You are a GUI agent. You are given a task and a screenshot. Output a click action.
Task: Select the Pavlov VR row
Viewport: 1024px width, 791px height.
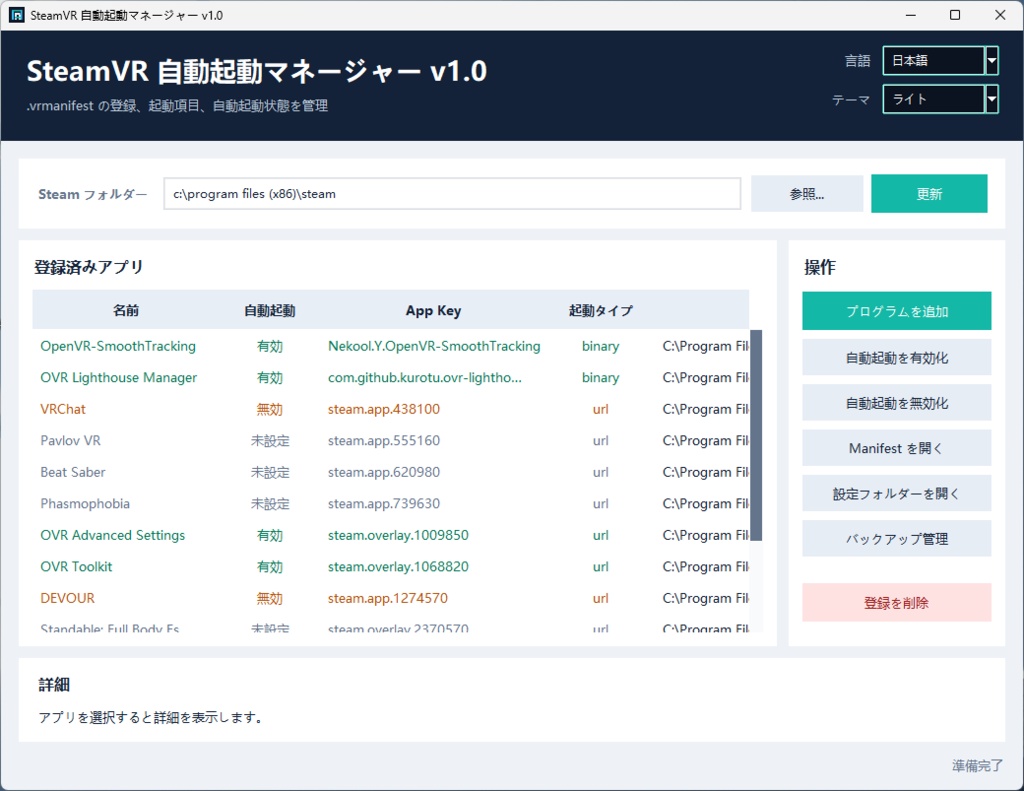point(391,441)
